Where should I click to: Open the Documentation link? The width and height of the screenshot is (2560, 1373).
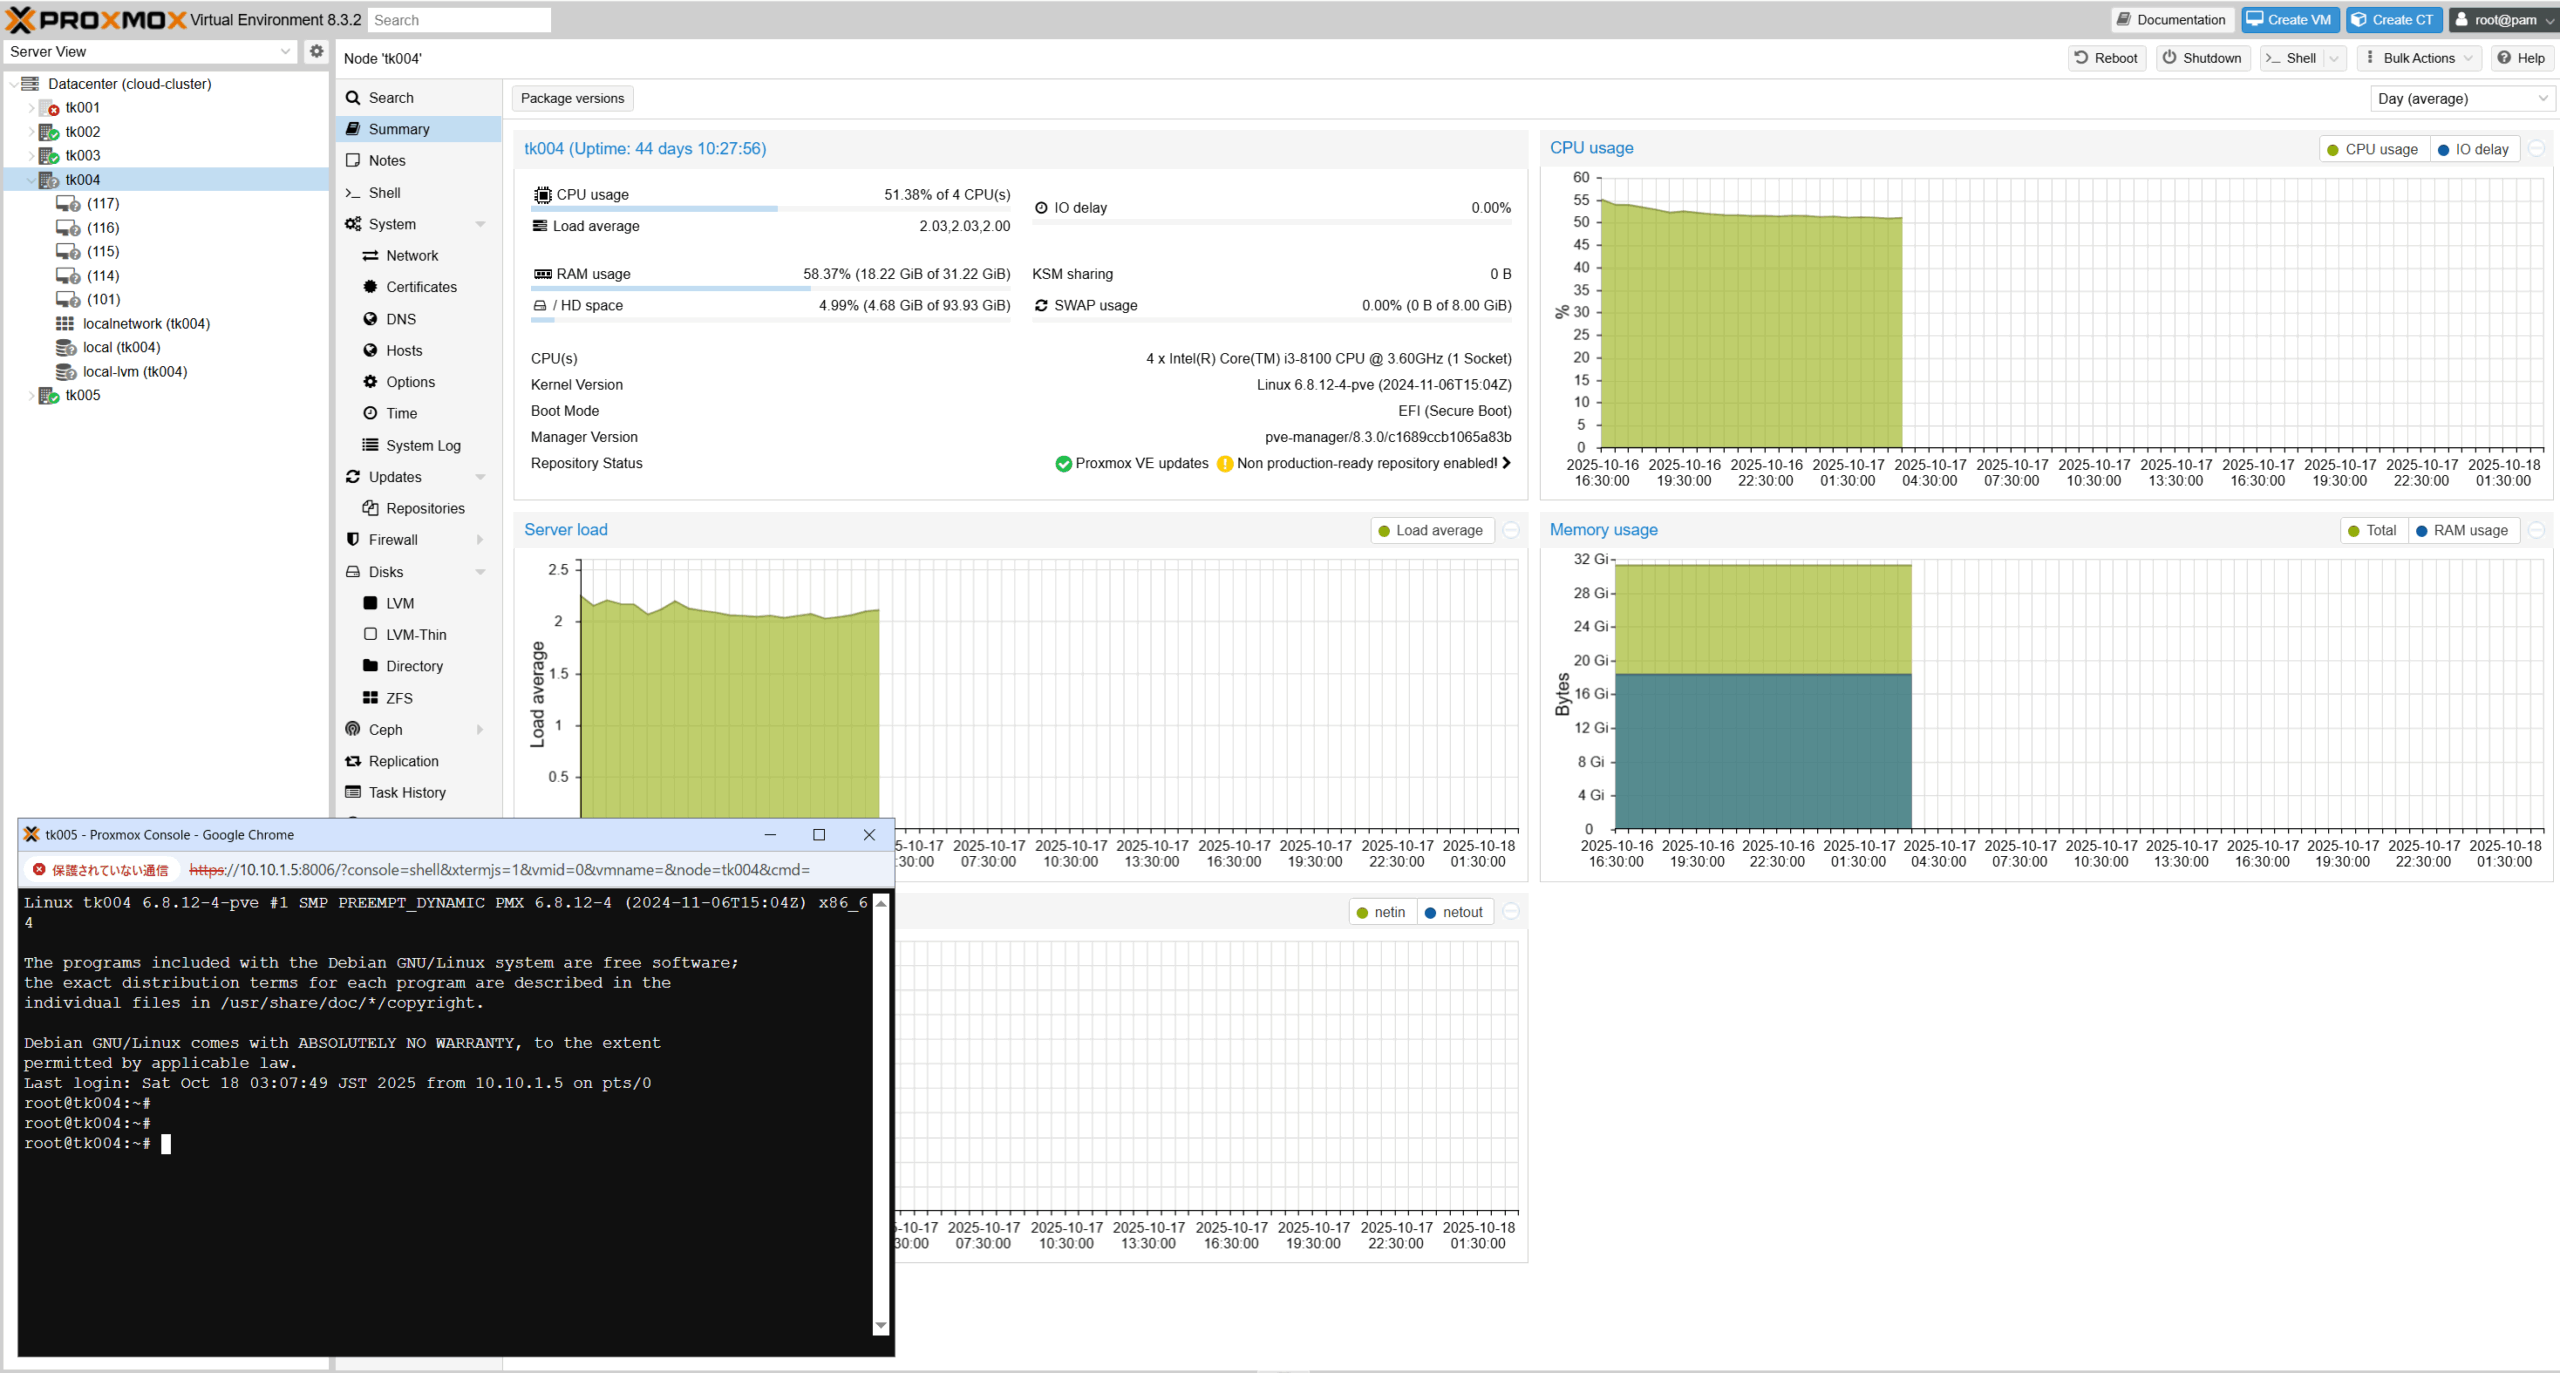tap(2171, 19)
